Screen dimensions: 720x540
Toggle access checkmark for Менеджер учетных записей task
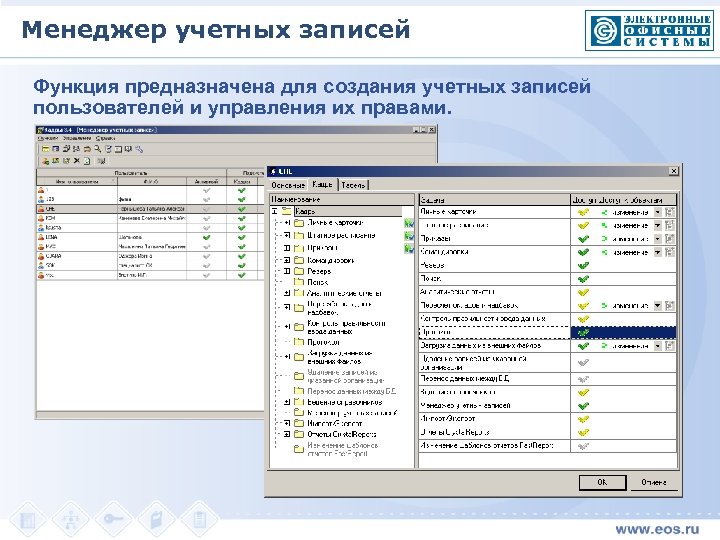tap(583, 406)
